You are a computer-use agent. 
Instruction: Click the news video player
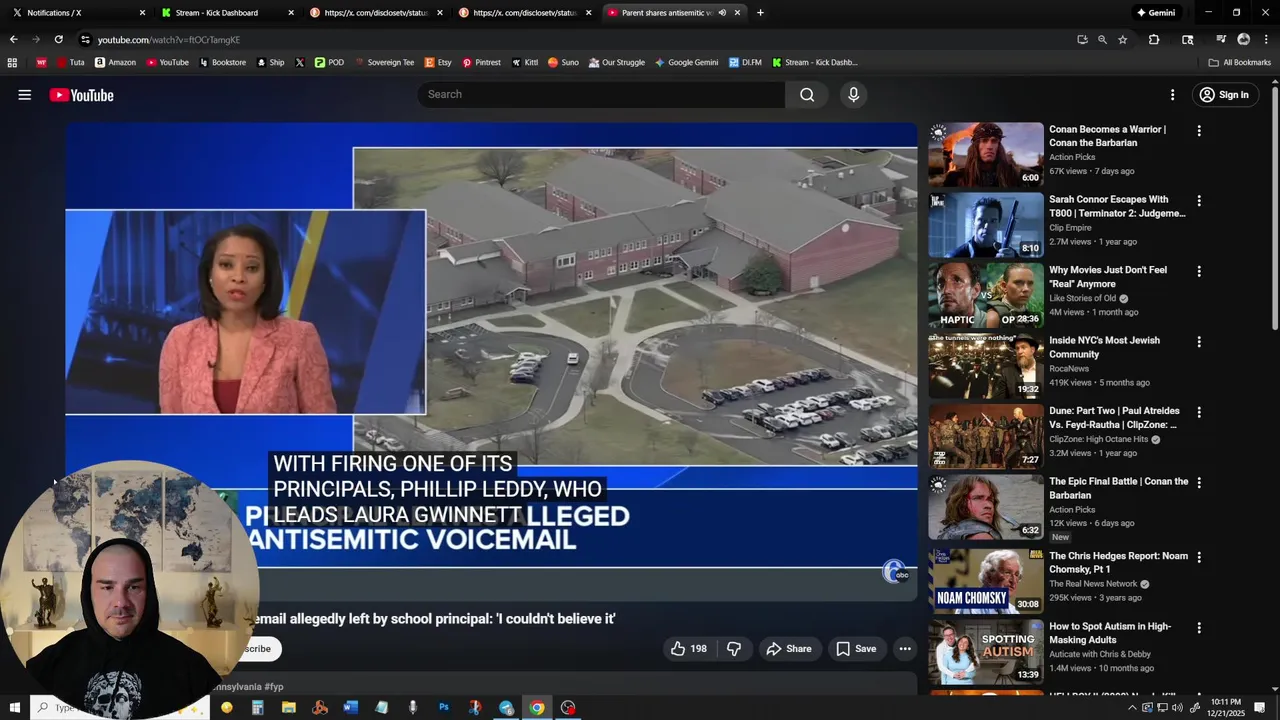click(491, 360)
